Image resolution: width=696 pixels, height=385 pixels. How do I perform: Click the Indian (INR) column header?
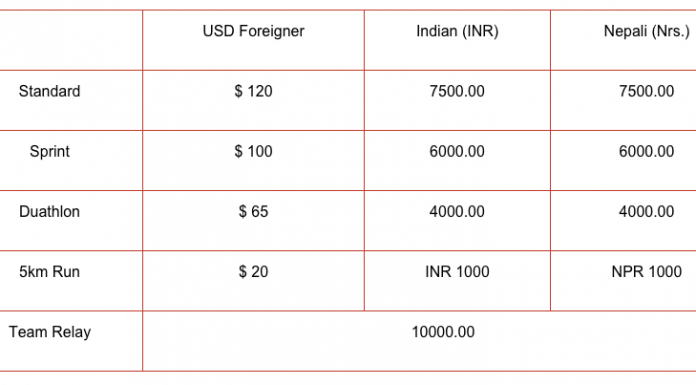457,31
